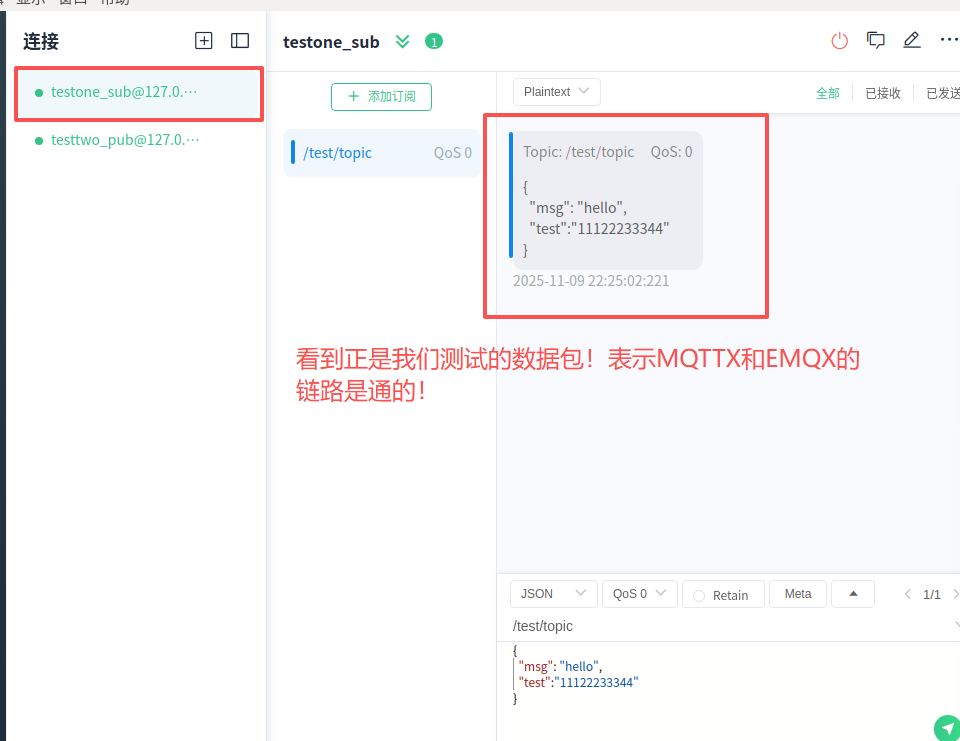Select the testtwo_pub connection in the list
The image size is (960, 741).
click(124, 140)
